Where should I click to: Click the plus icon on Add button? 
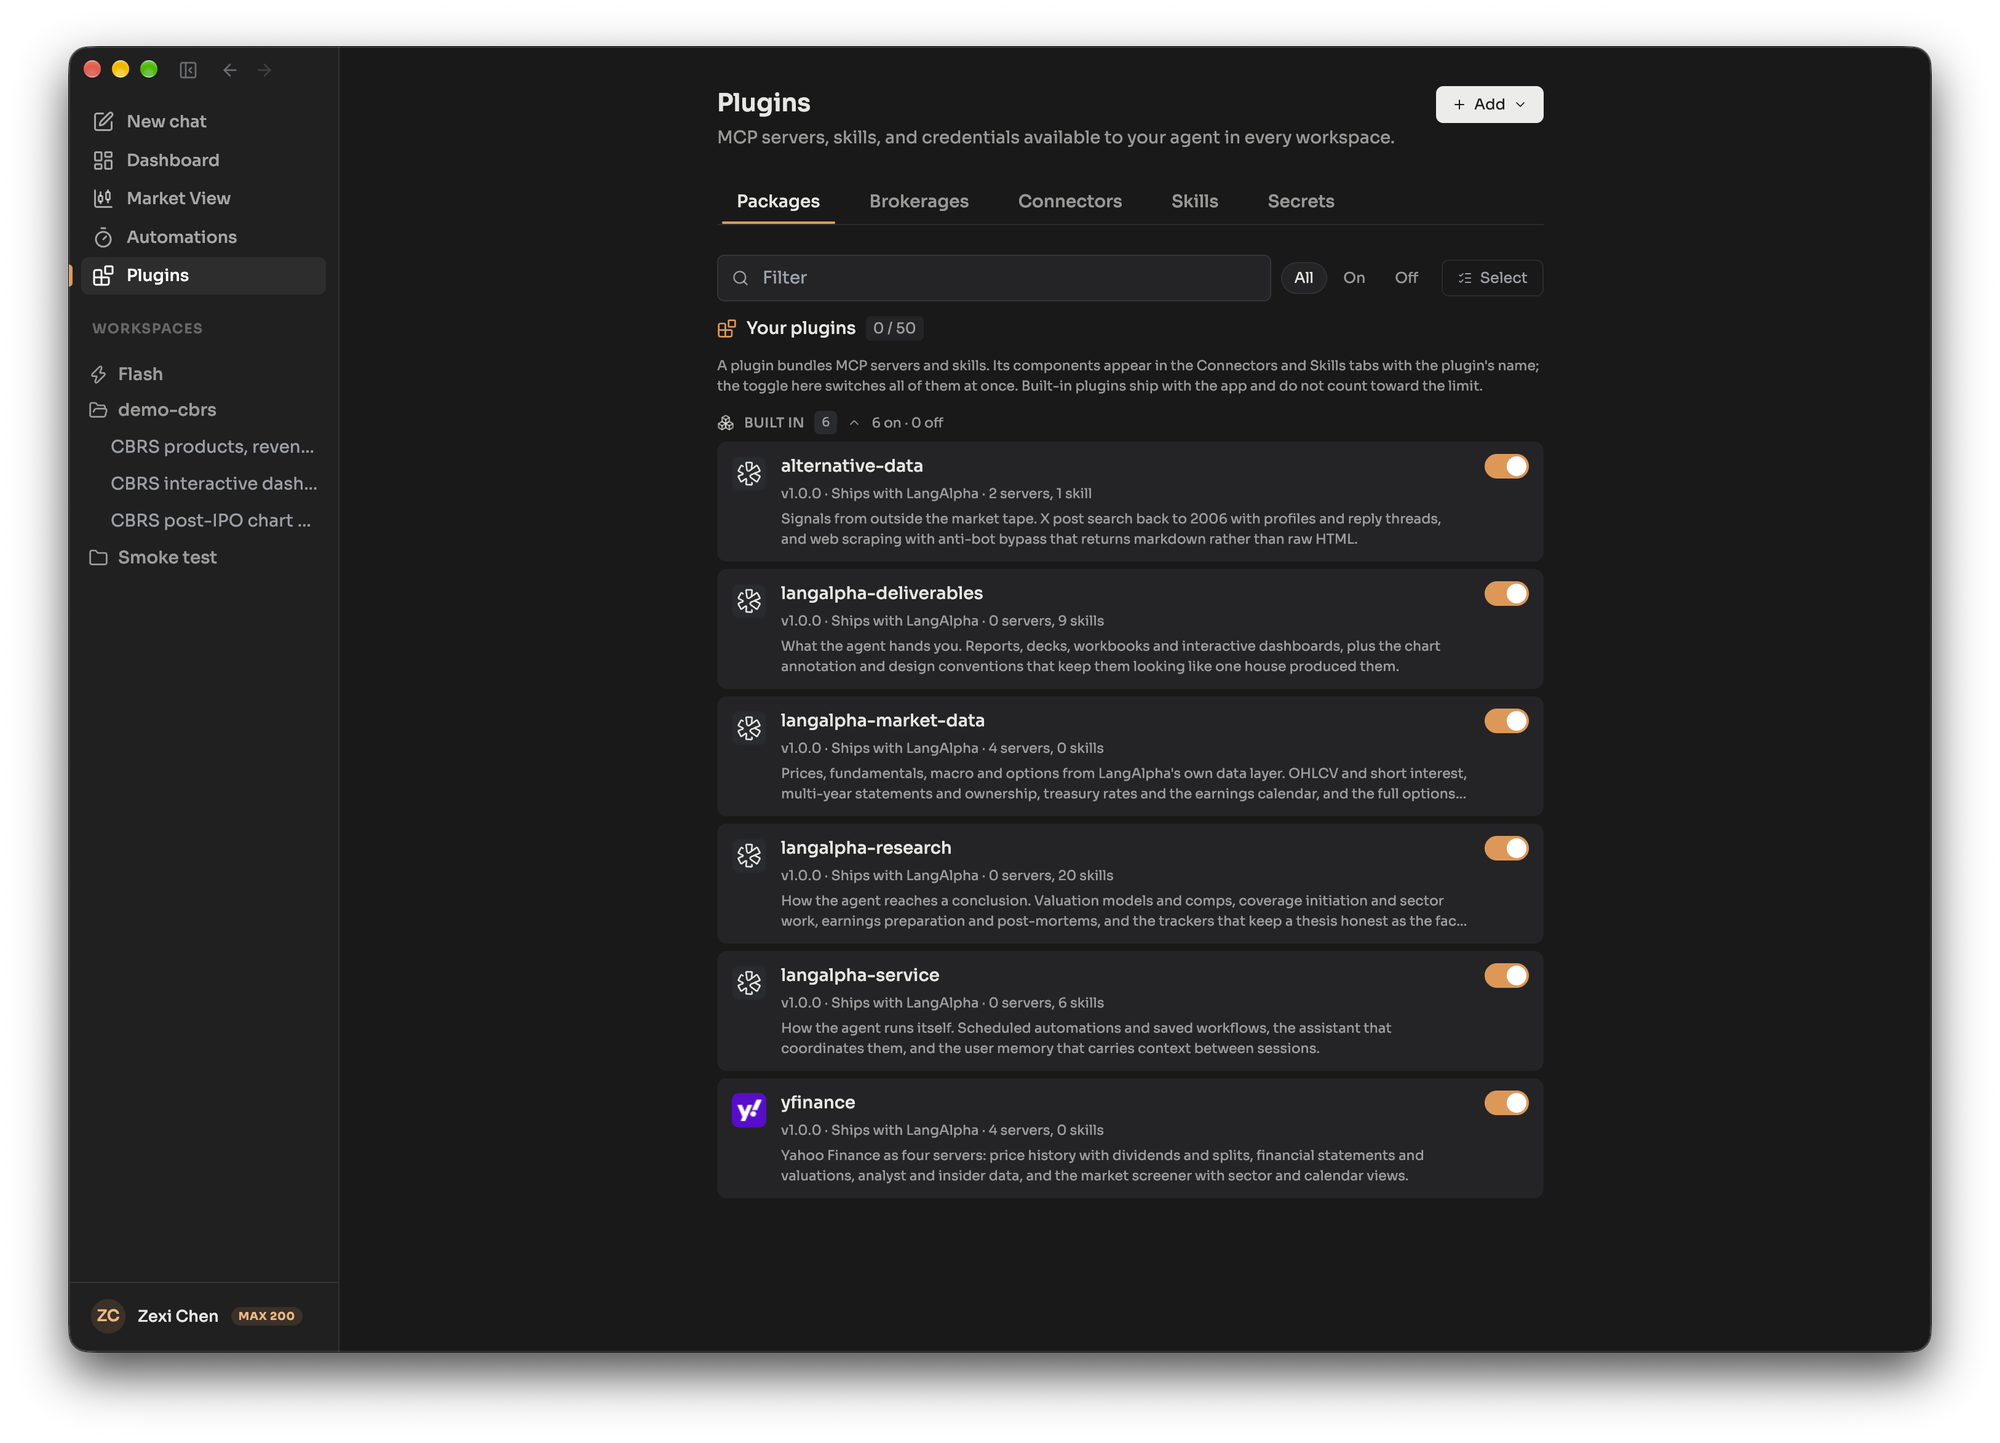tap(1459, 105)
